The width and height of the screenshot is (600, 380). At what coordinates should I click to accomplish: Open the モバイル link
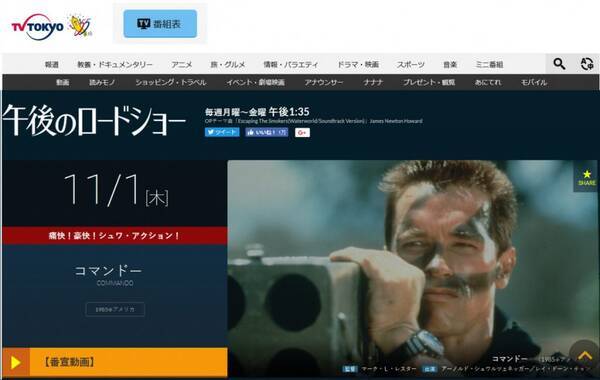point(534,82)
